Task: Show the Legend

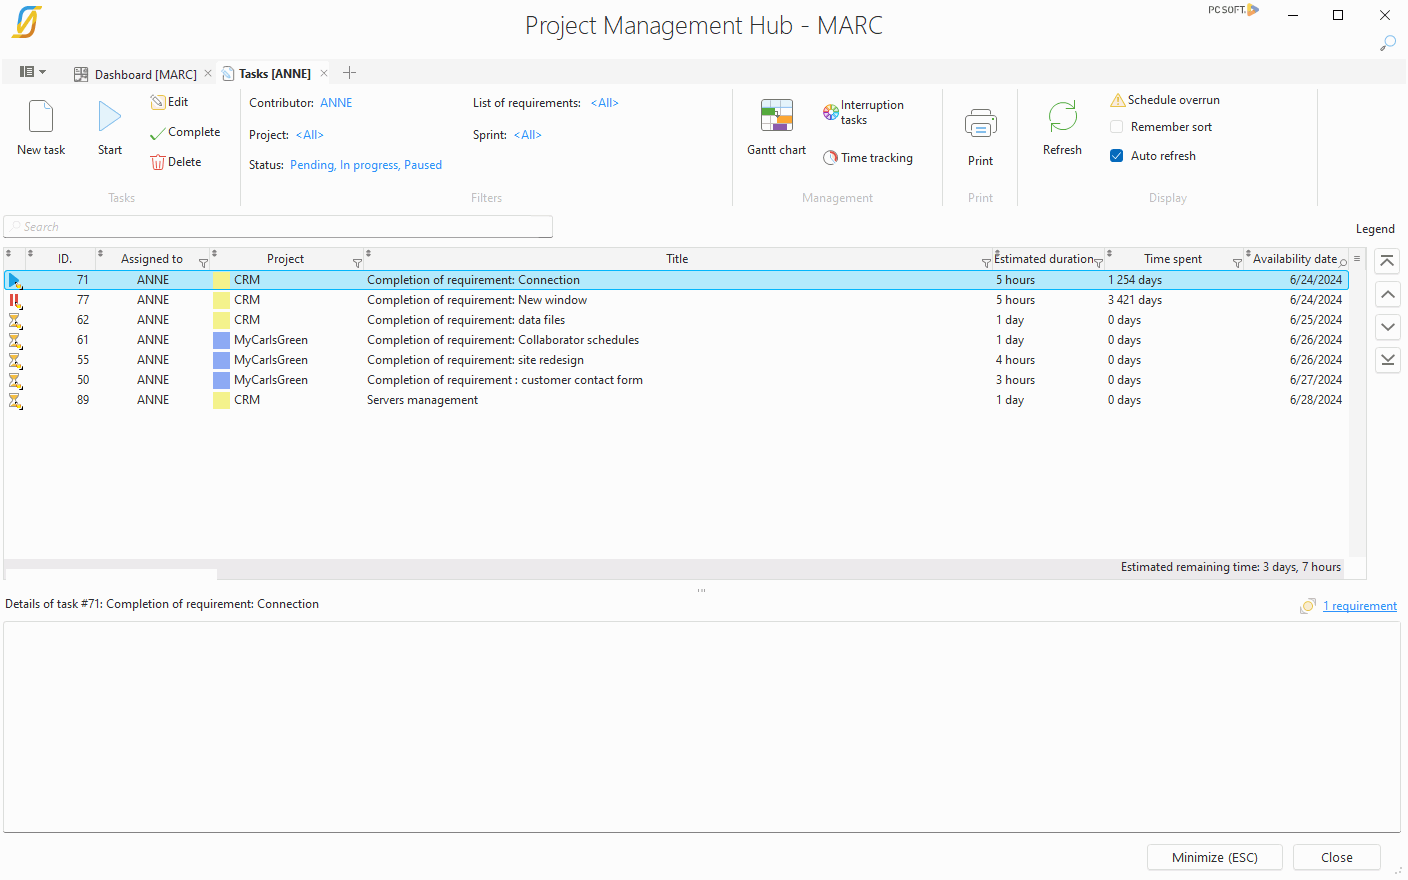Action: (x=1375, y=229)
